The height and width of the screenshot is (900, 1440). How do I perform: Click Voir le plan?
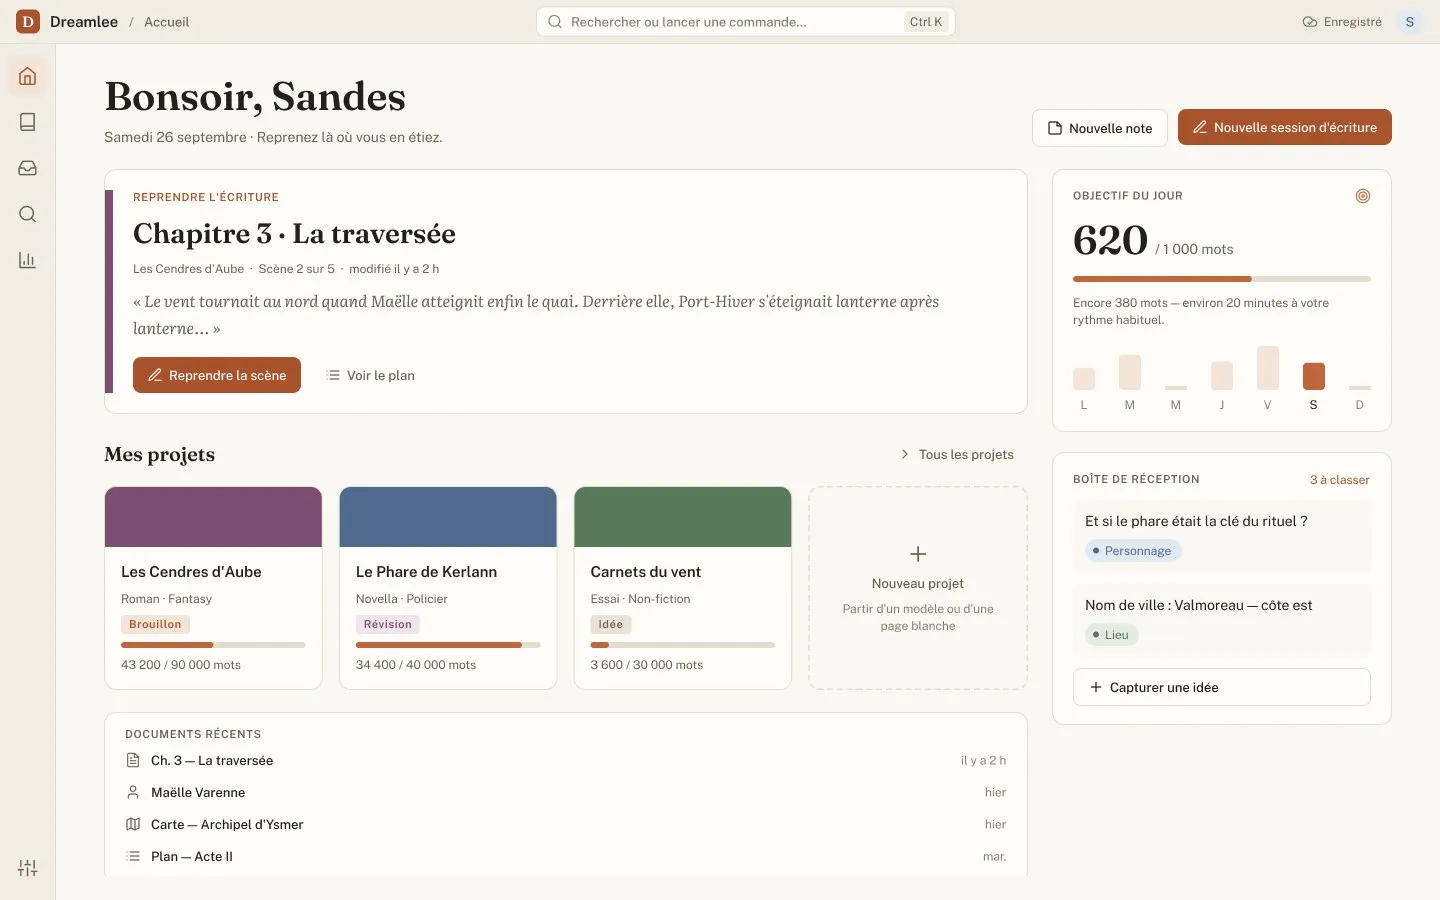click(x=370, y=375)
